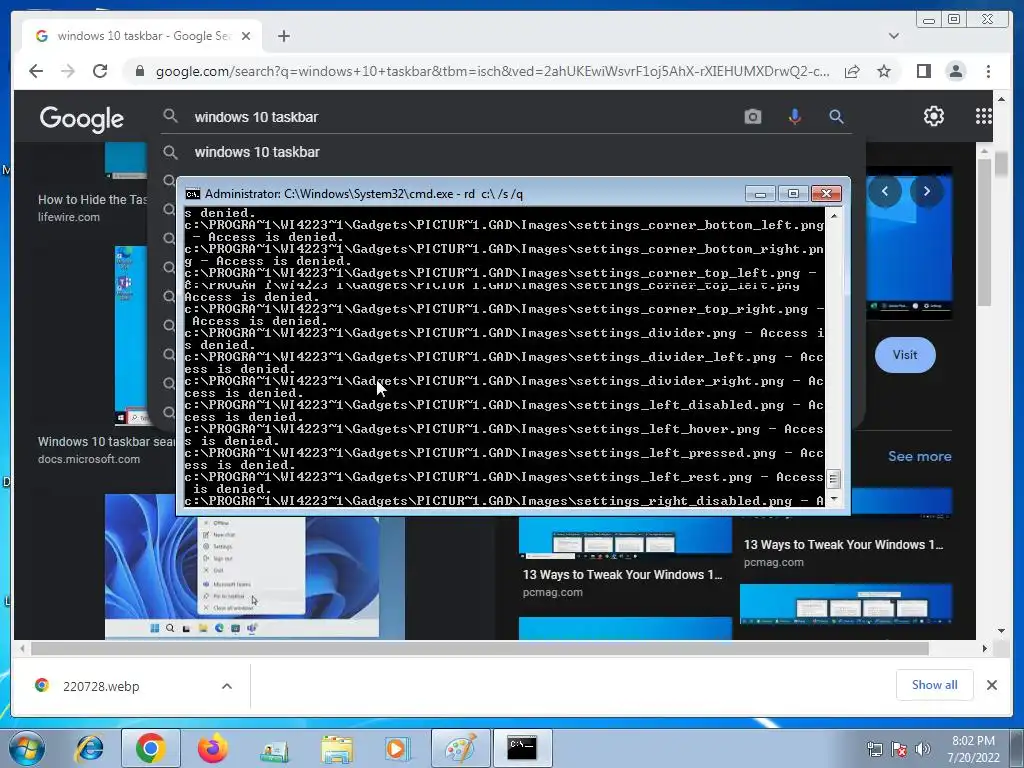The height and width of the screenshot is (768, 1024).
Task: Click the See more link
Action: click(919, 456)
